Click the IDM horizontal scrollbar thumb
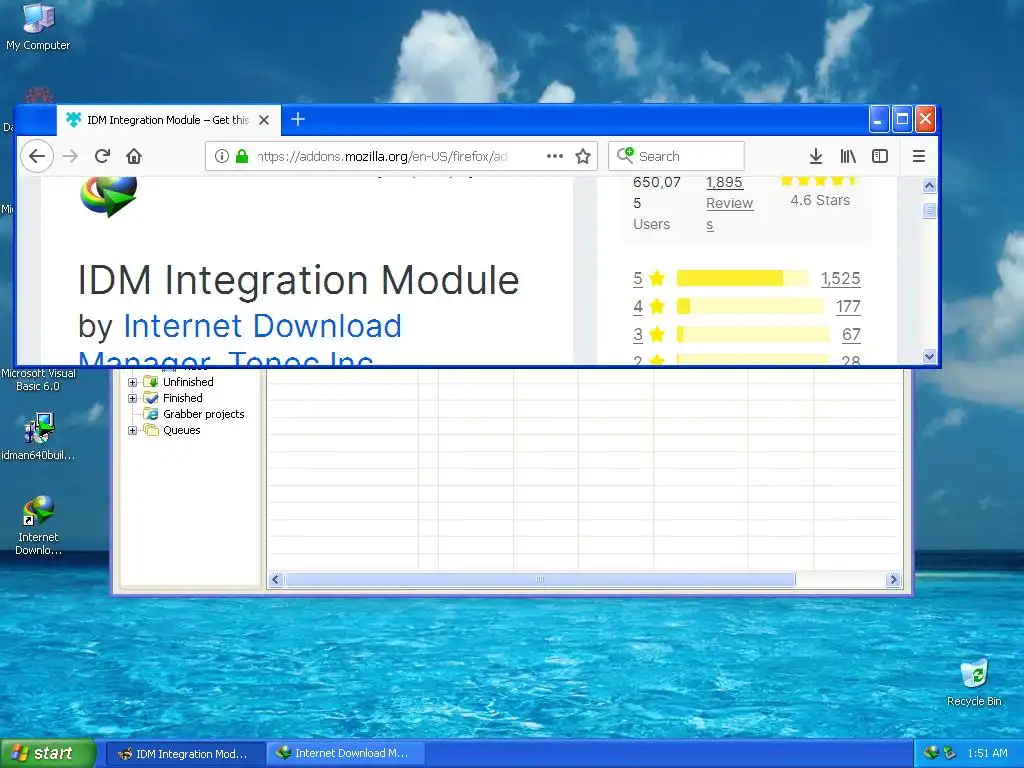Viewport: 1024px width, 768px height. point(540,580)
